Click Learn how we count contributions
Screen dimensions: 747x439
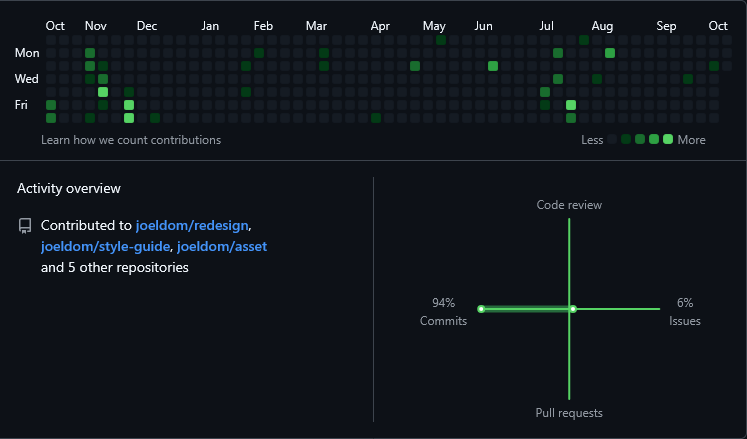pyautogui.click(x=131, y=140)
